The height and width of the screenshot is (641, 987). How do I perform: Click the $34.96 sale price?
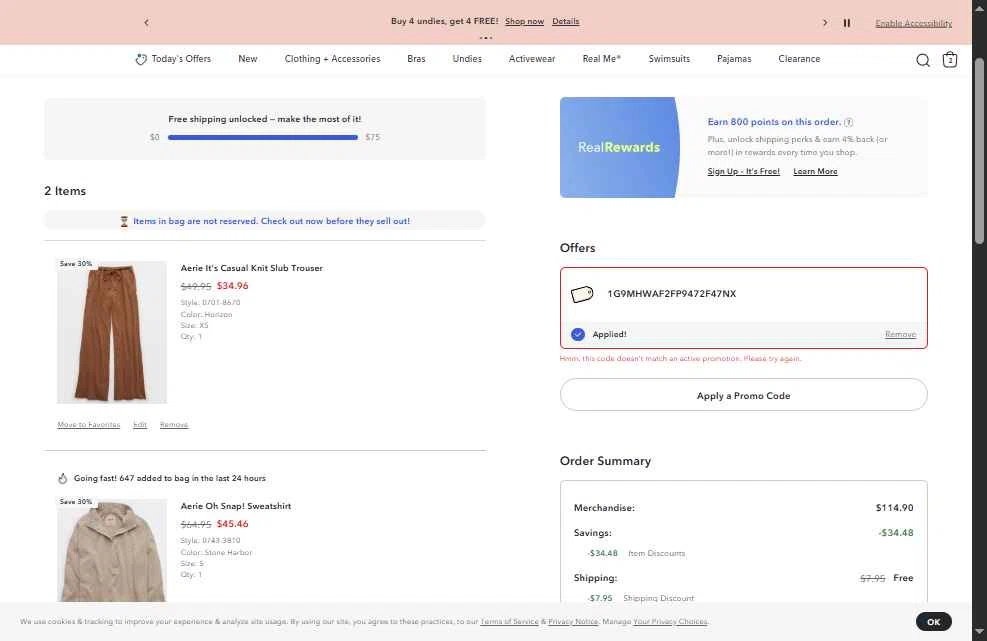233,286
